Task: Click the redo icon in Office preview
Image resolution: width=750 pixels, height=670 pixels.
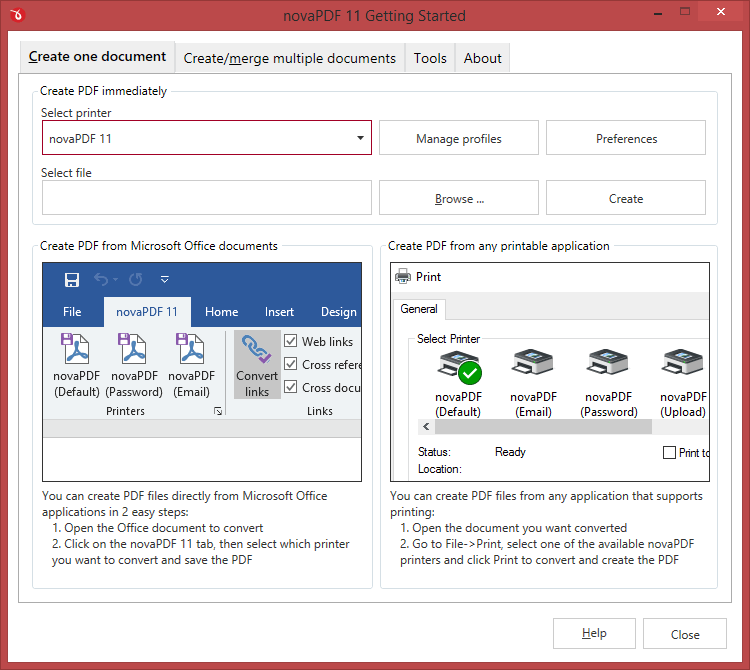Action: point(136,279)
